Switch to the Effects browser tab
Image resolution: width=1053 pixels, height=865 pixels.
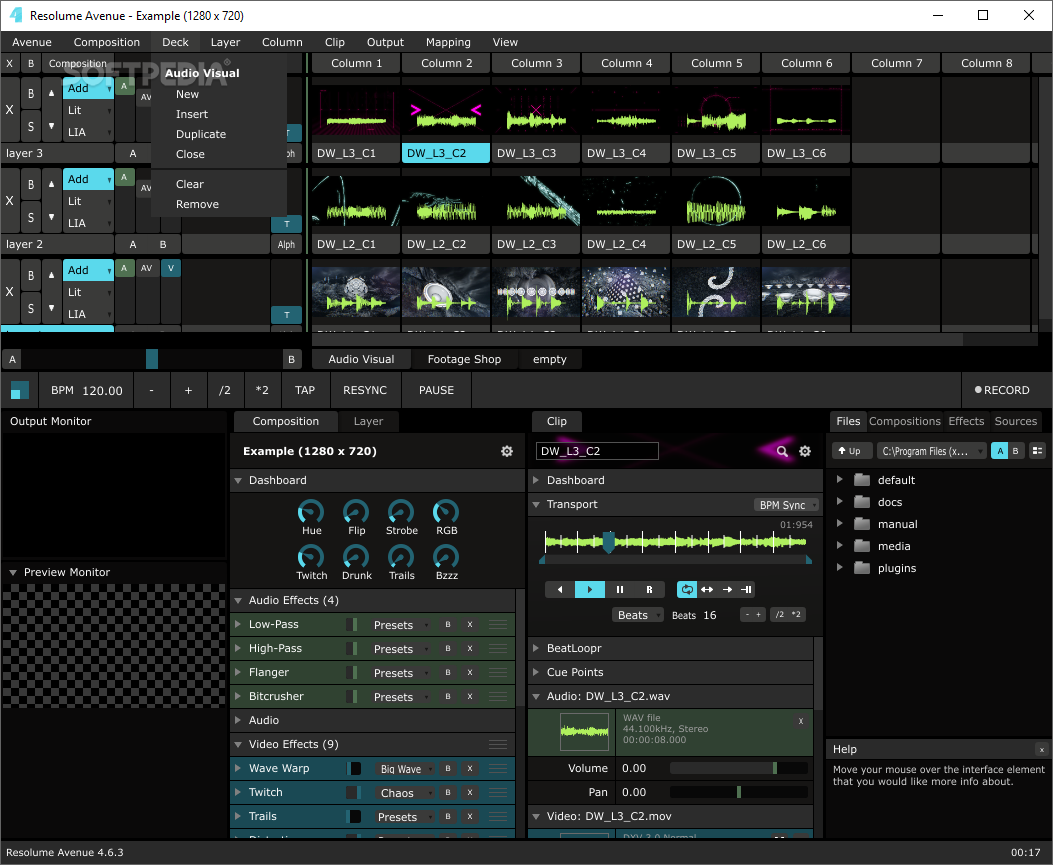[x=966, y=421]
